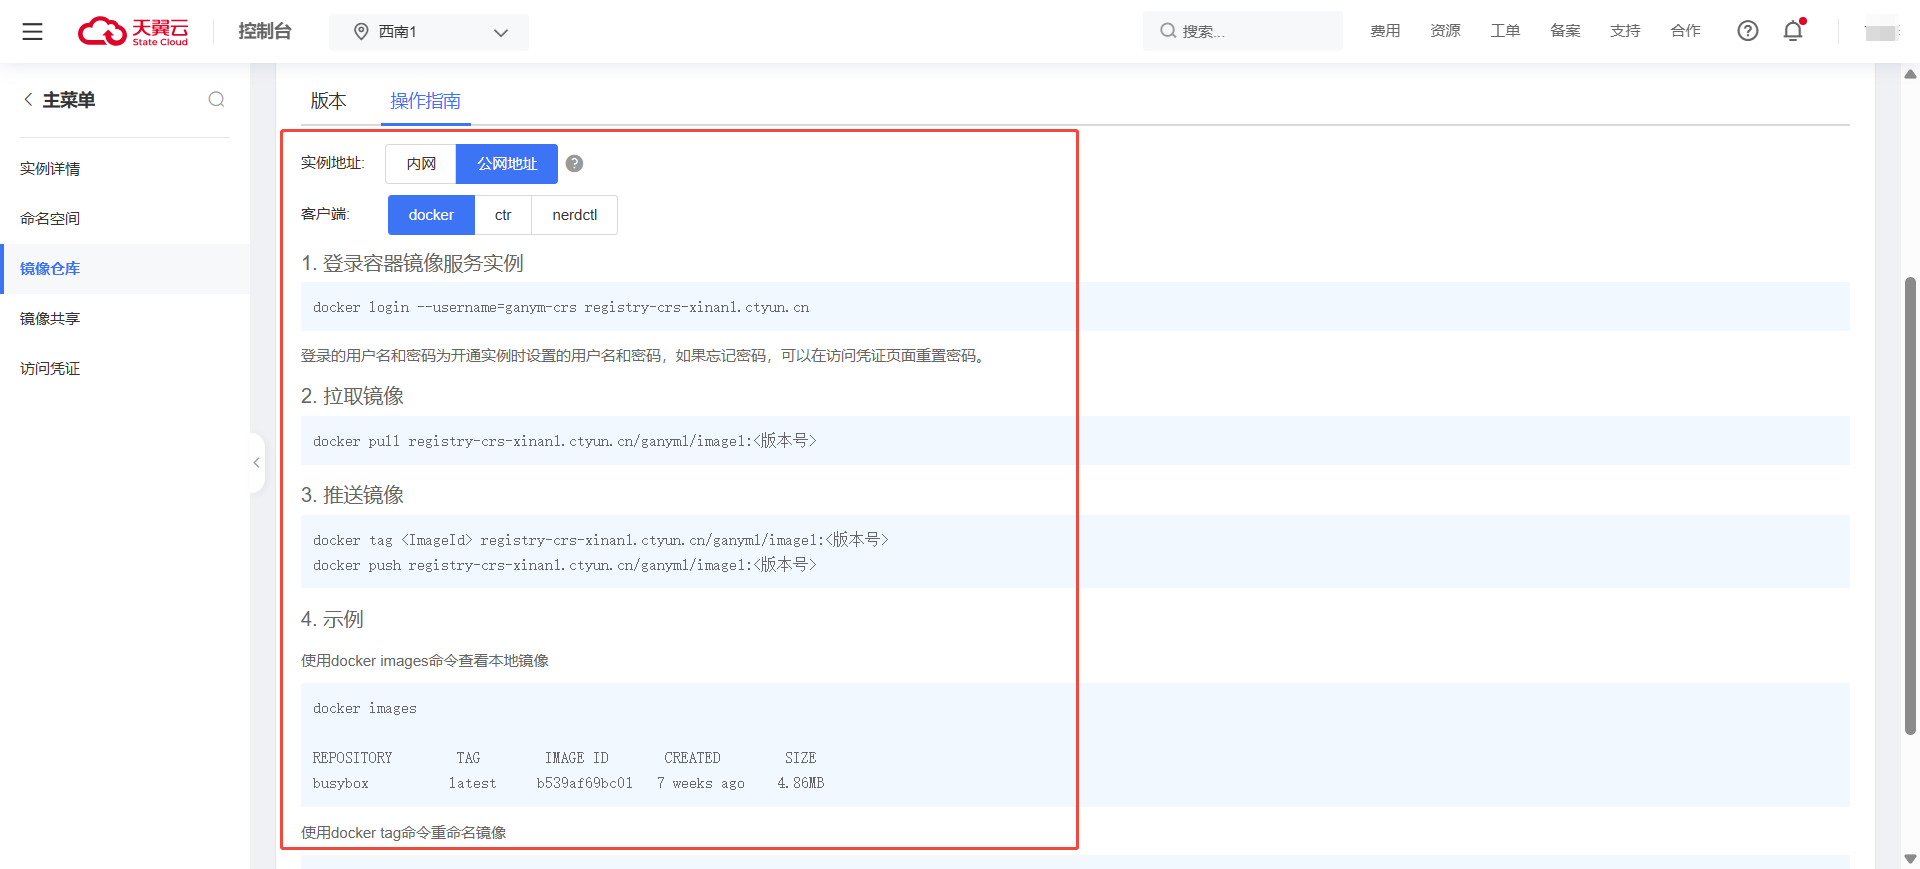Open the notifications bell
The image size is (1920, 869).
point(1793,31)
